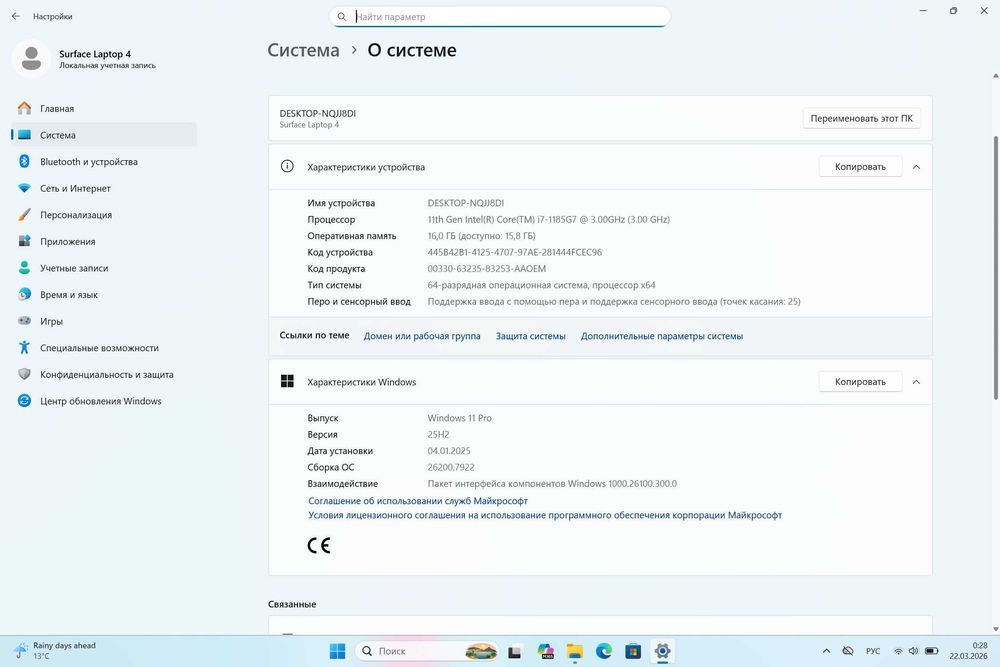Click the processor value i7-1185G7
1000x667 pixels.
click(548, 219)
